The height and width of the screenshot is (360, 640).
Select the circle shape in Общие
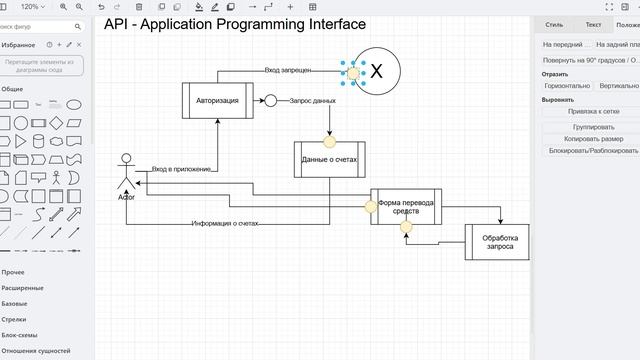pyautogui.click(x=21, y=123)
